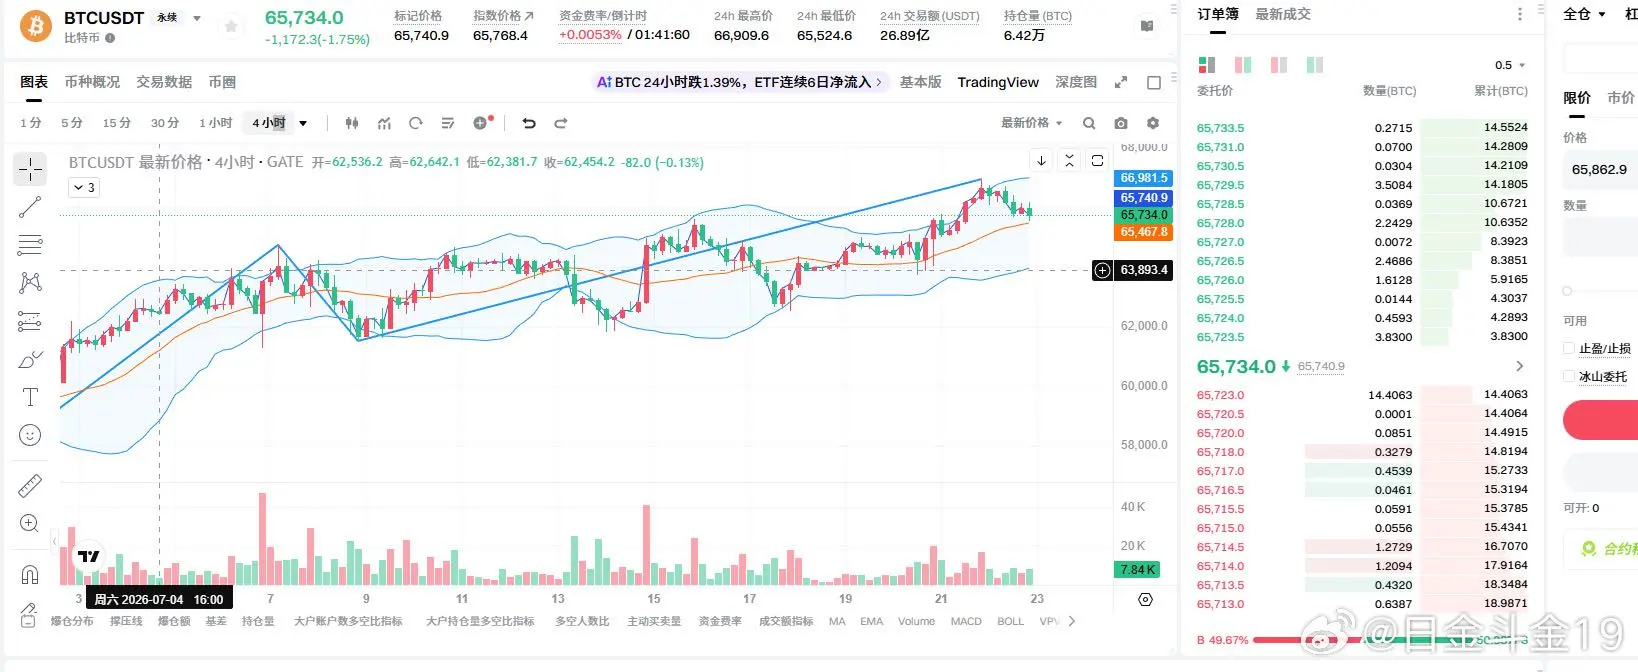
Task: Select the ruler measure tool
Action: (x=30, y=485)
